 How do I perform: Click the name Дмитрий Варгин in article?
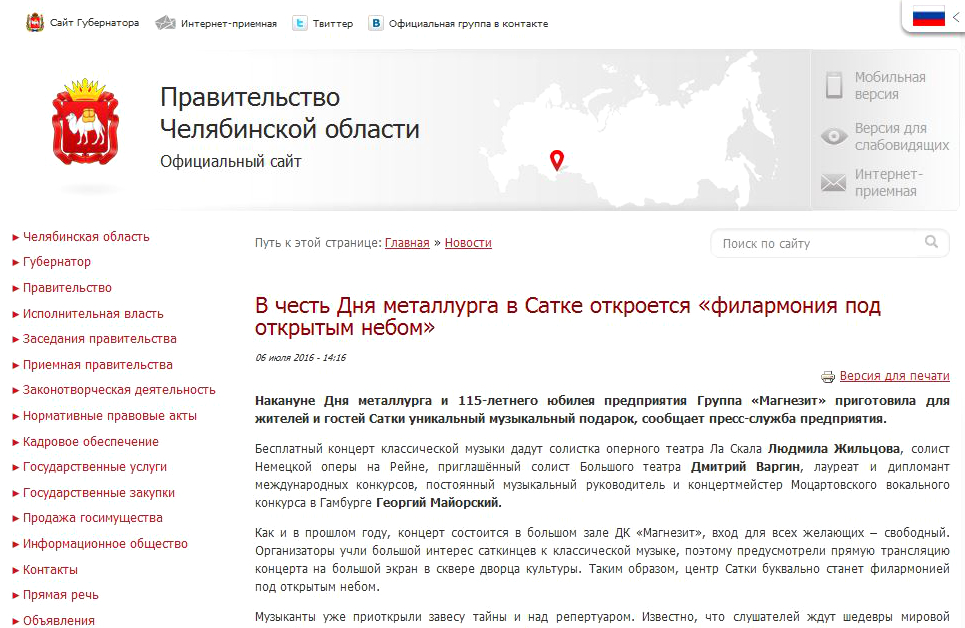point(745,467)
